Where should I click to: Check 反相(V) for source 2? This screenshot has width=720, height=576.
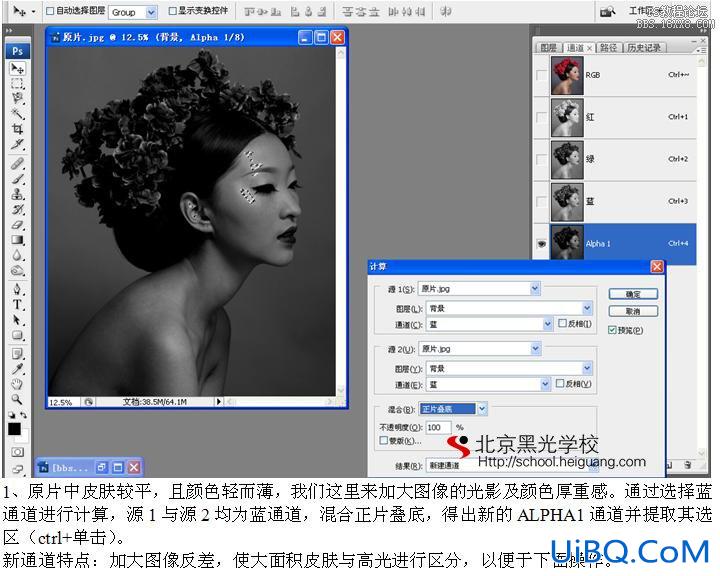point(560,383)
